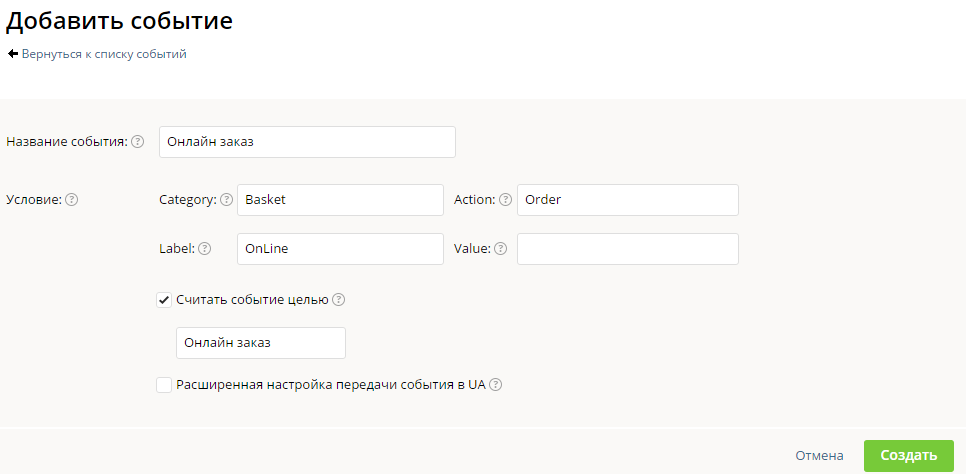
Task: Click help icon next to Название события
Action: pos(138,142)
